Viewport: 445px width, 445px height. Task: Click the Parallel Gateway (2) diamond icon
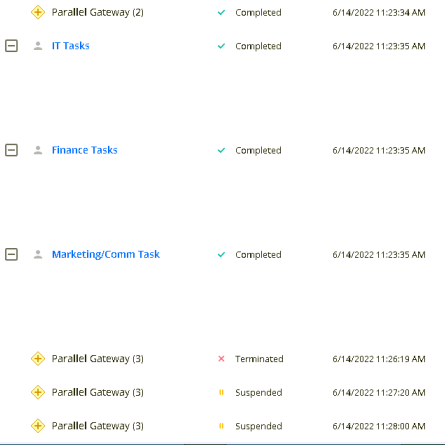click(x=38, y=12)
